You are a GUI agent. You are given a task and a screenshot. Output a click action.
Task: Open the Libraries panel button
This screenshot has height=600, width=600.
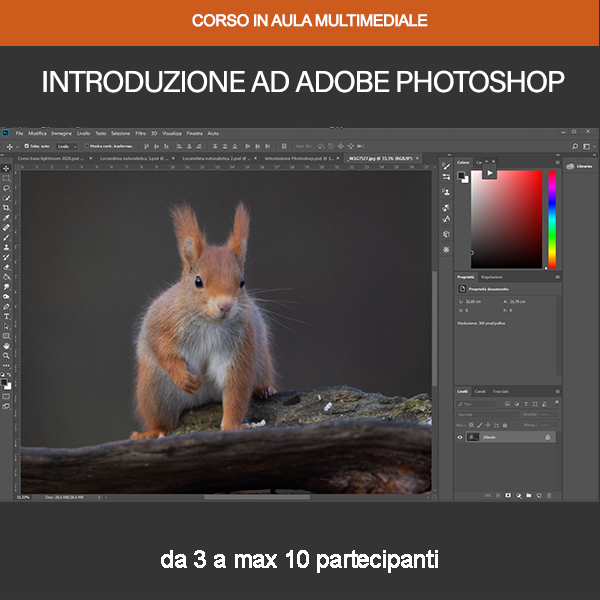[579, 166]
